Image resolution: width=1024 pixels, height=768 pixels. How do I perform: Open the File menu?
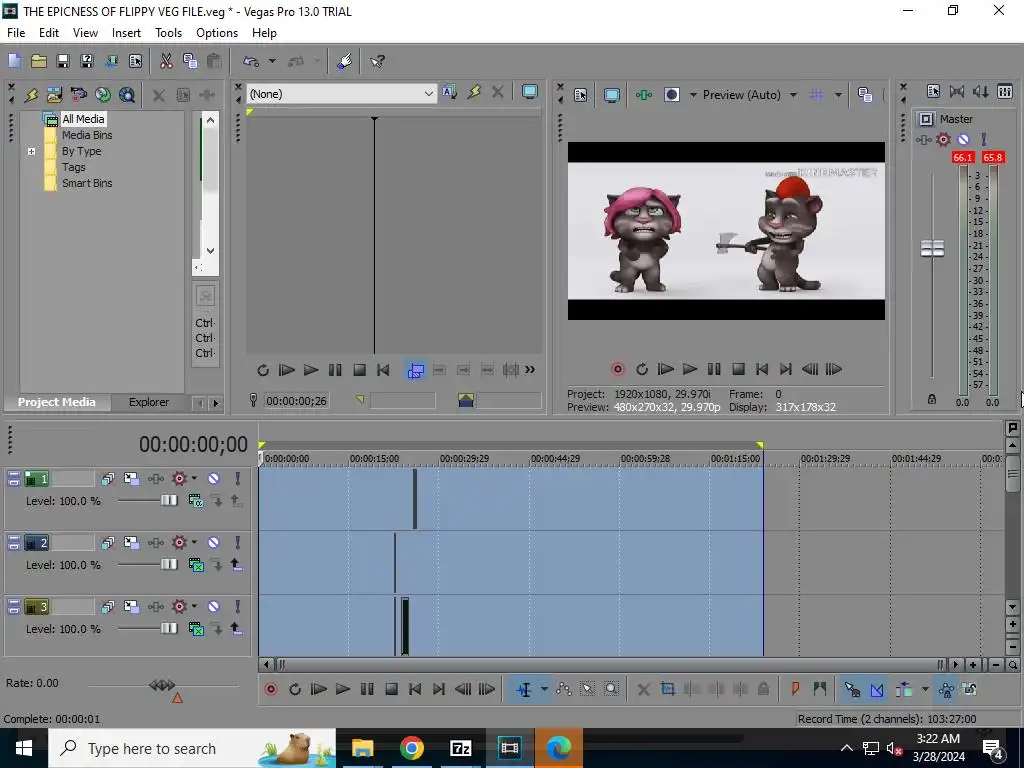(x=16, y=33)
